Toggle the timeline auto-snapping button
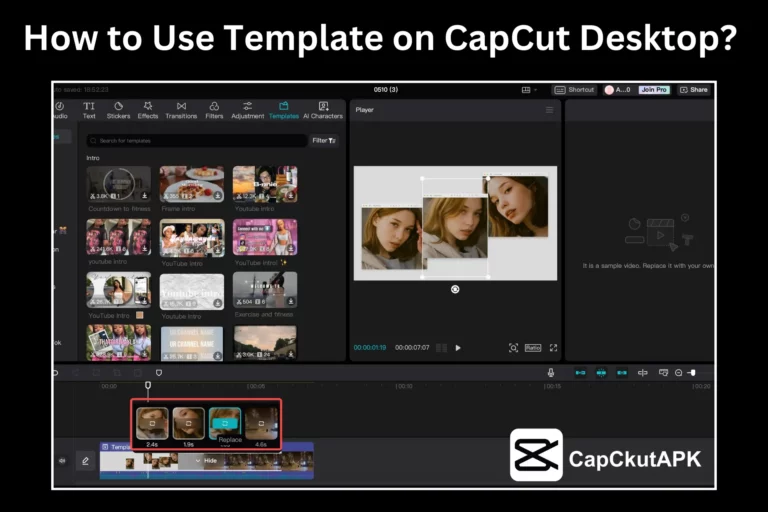Screen dimensions: 768x512 pos(601,373)
